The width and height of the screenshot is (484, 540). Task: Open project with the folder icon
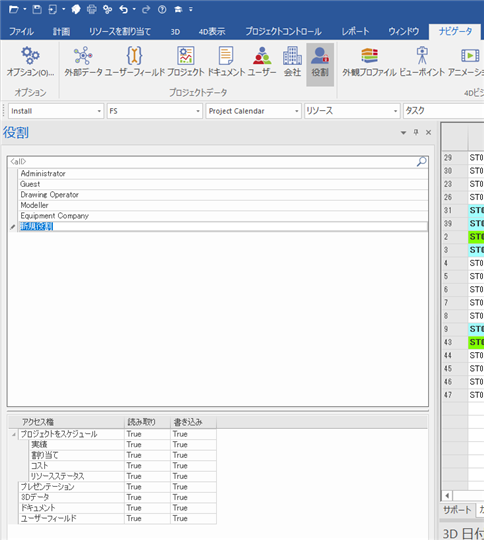pyautogui.click(x=14, y=9)
